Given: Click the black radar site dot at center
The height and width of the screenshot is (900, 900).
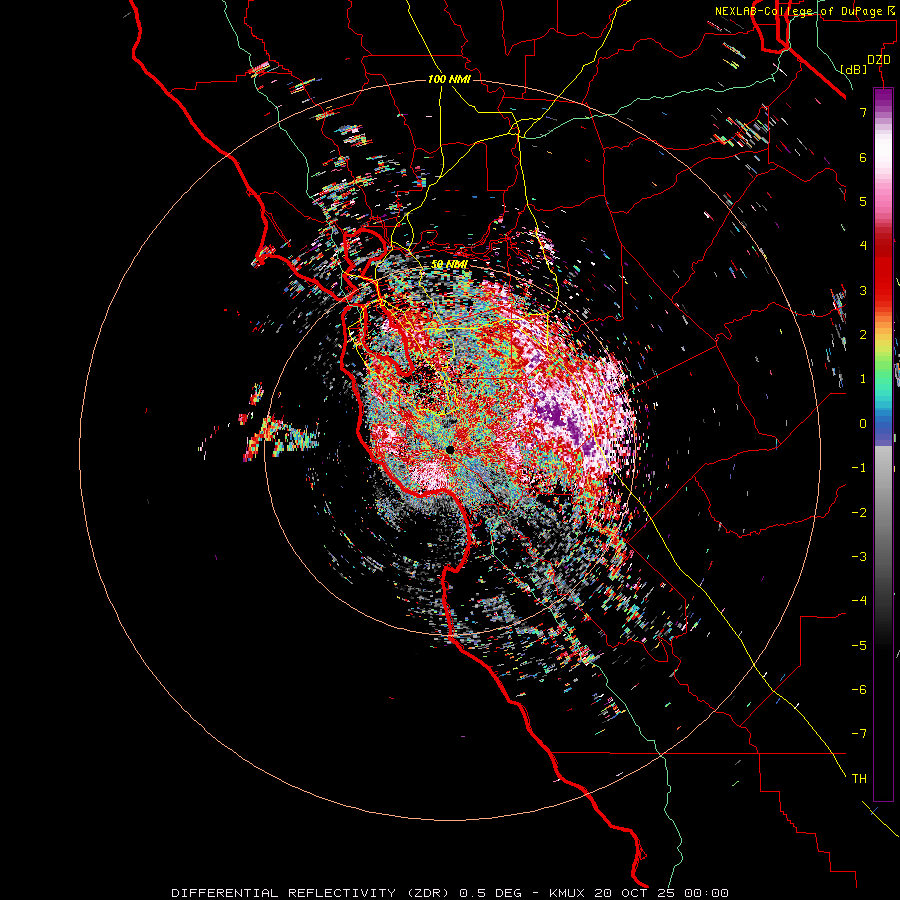Looking at the screenshot, I should pos(450,449).
